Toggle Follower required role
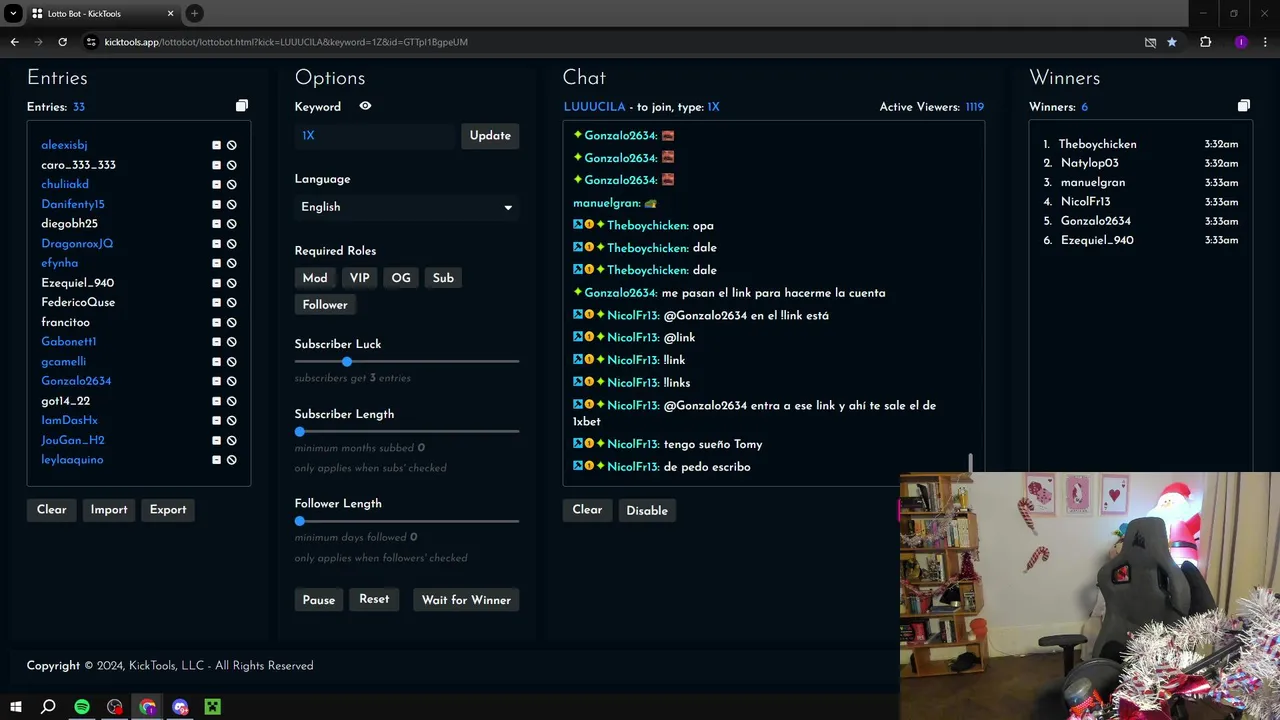 [325, 305]
